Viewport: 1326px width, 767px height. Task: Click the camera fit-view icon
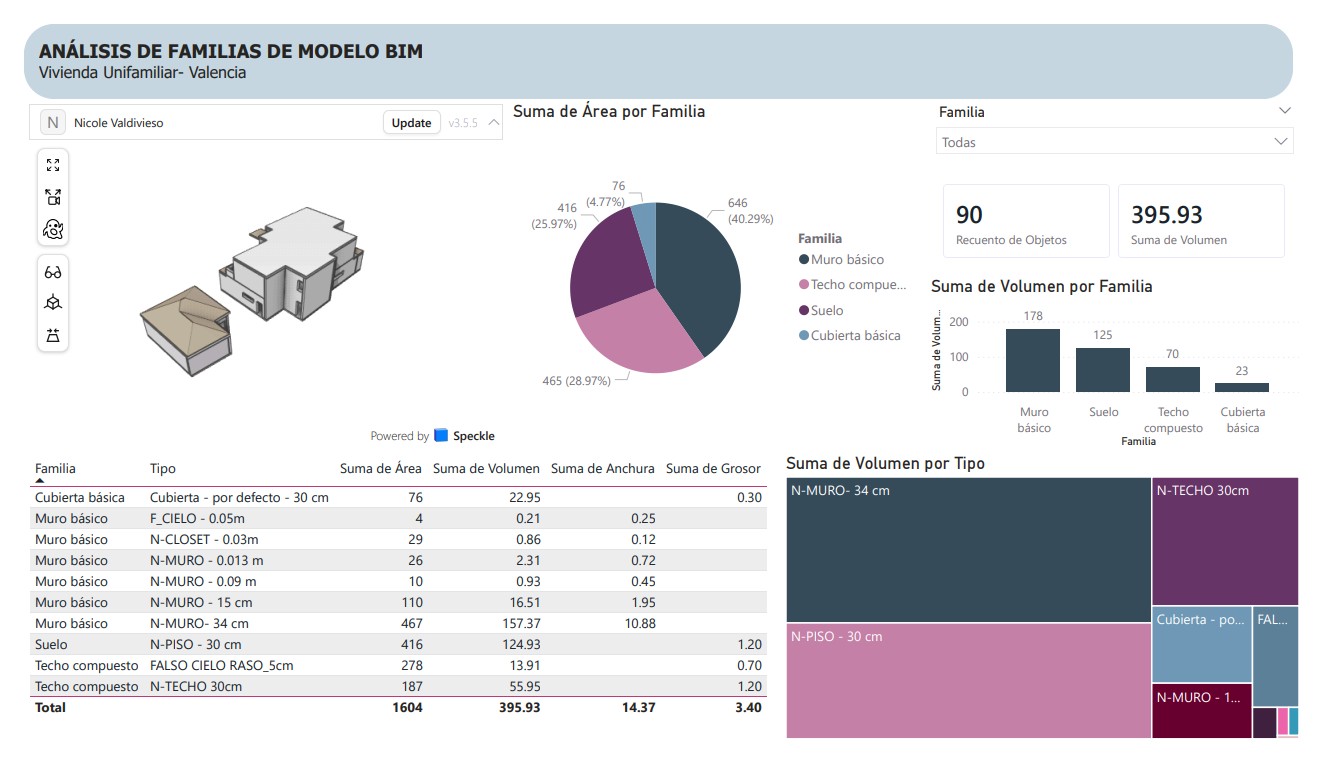(x=53, y=197)
